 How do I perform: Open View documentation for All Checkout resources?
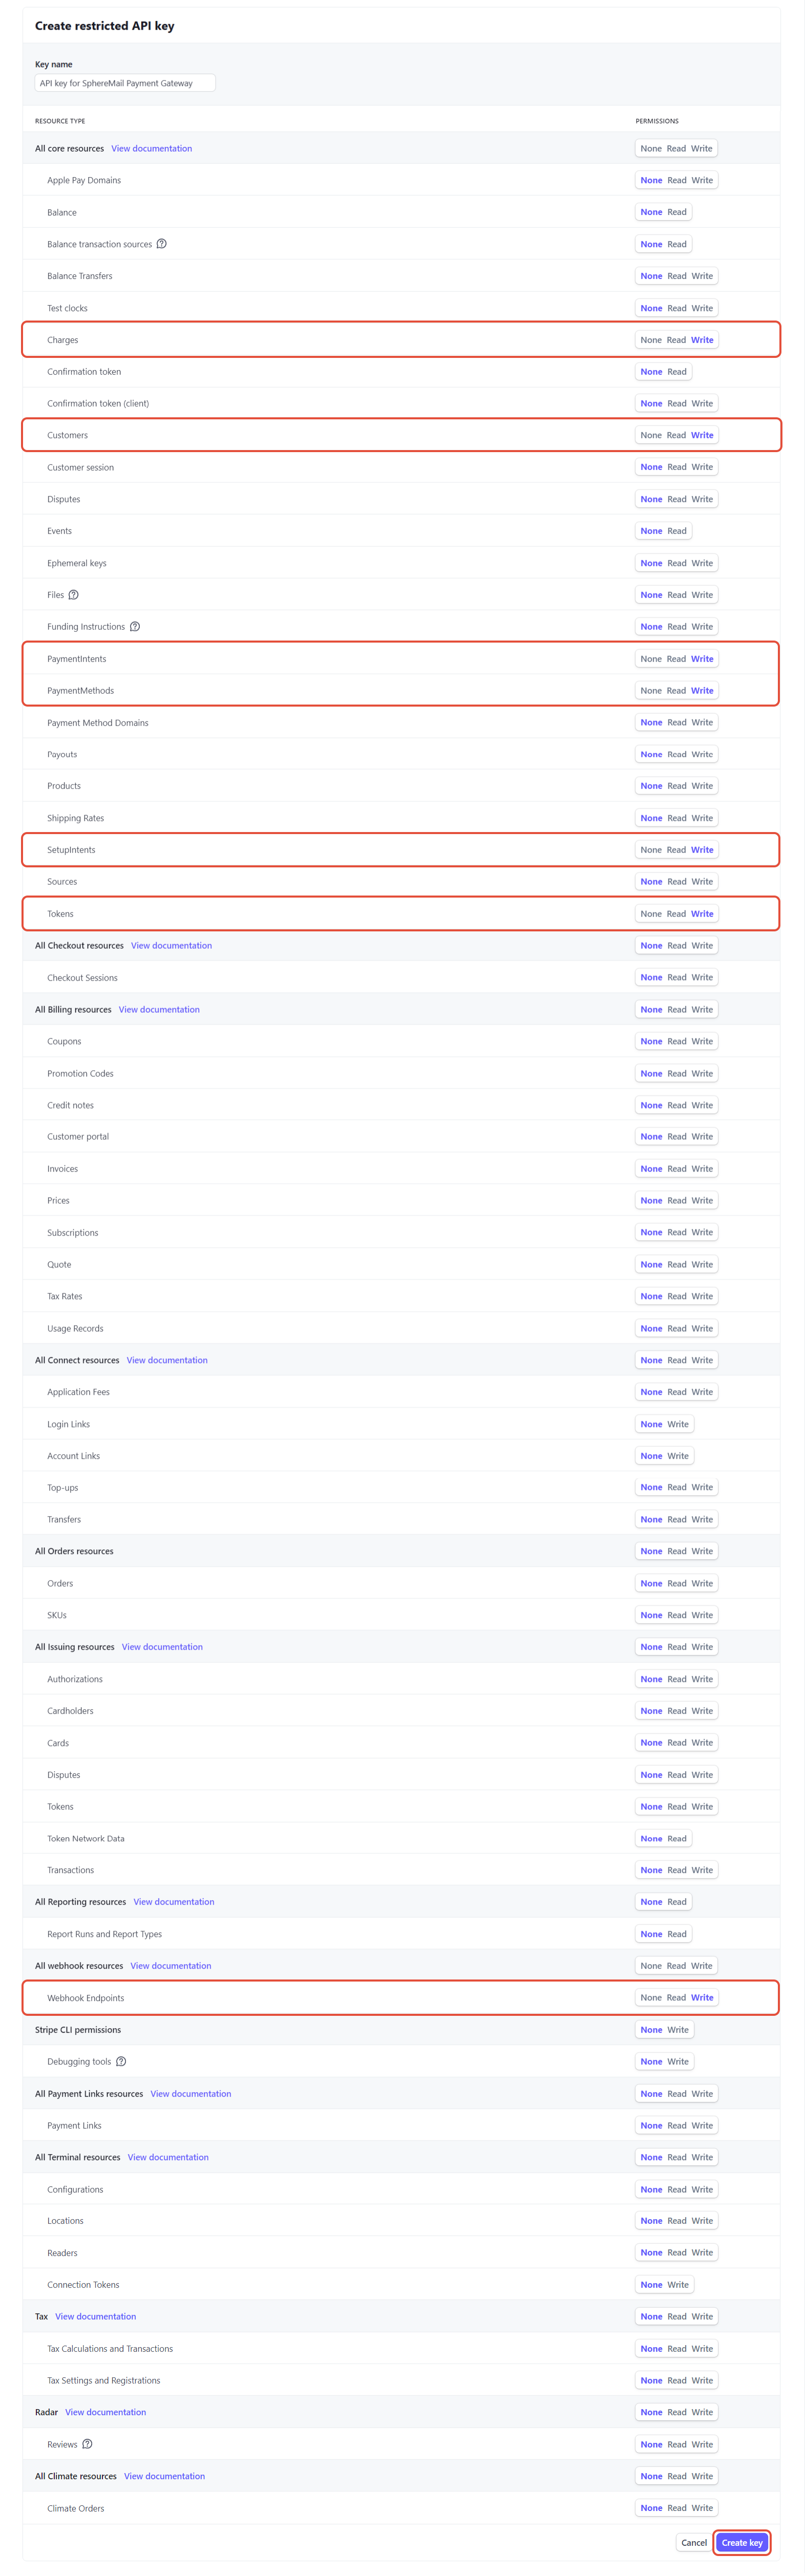(171, 945)
